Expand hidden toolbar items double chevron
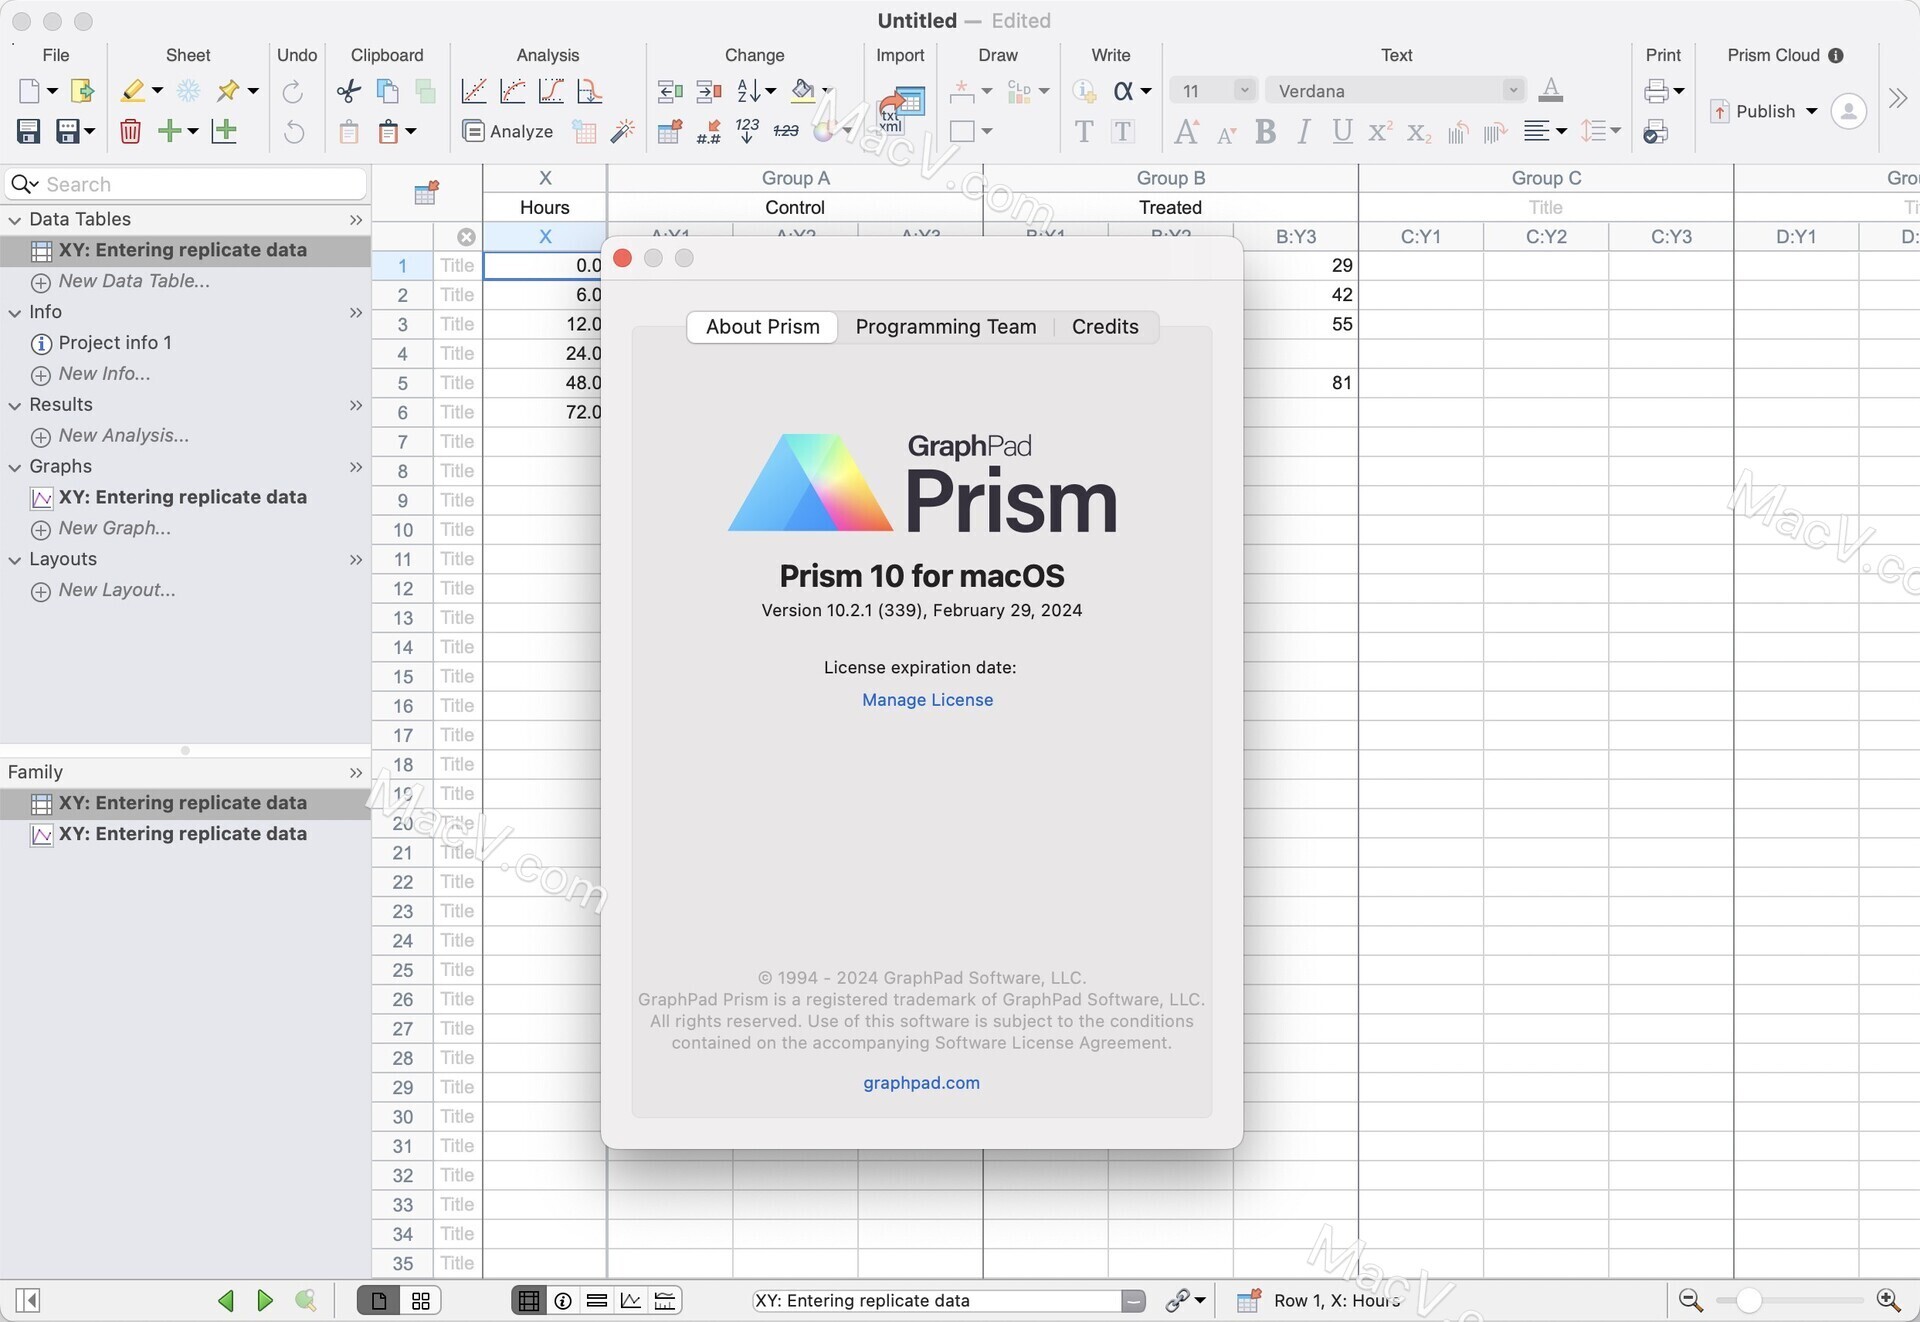1920x1322 pixels. (1897, 98)
